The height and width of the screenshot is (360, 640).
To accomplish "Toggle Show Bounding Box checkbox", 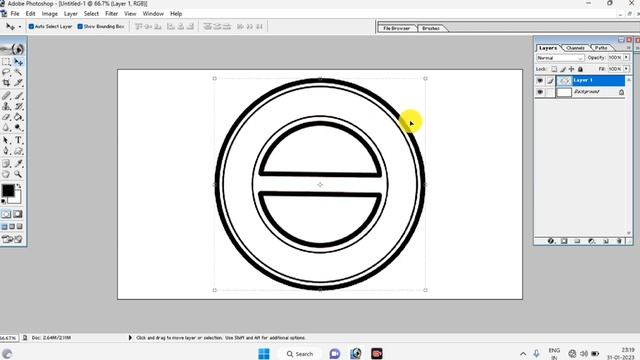I will pyautogui.click(x=80, y=27).
